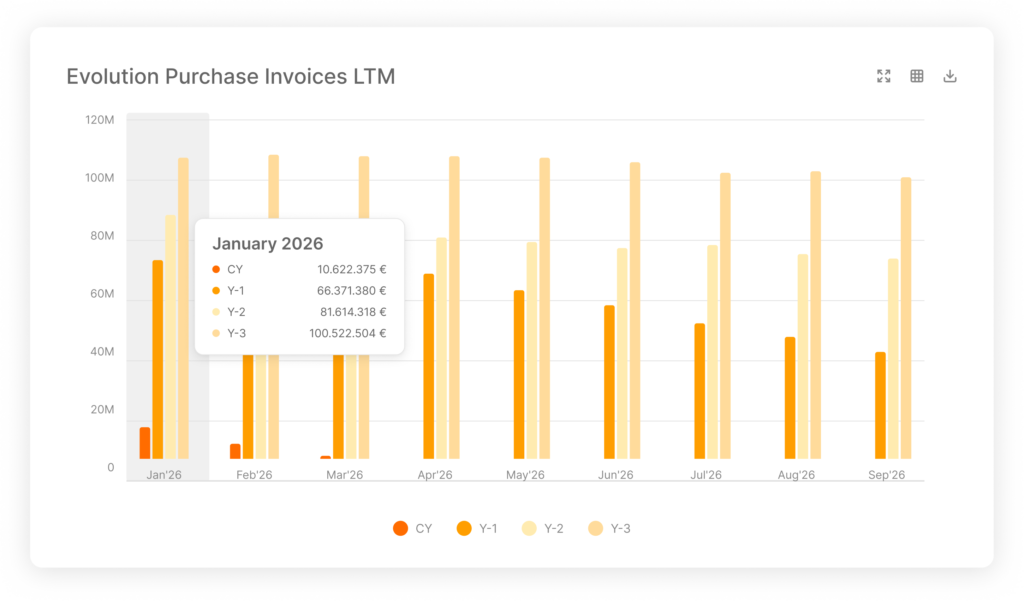
Task: Toggle CY series in legend
Action: tap(413, 528)
